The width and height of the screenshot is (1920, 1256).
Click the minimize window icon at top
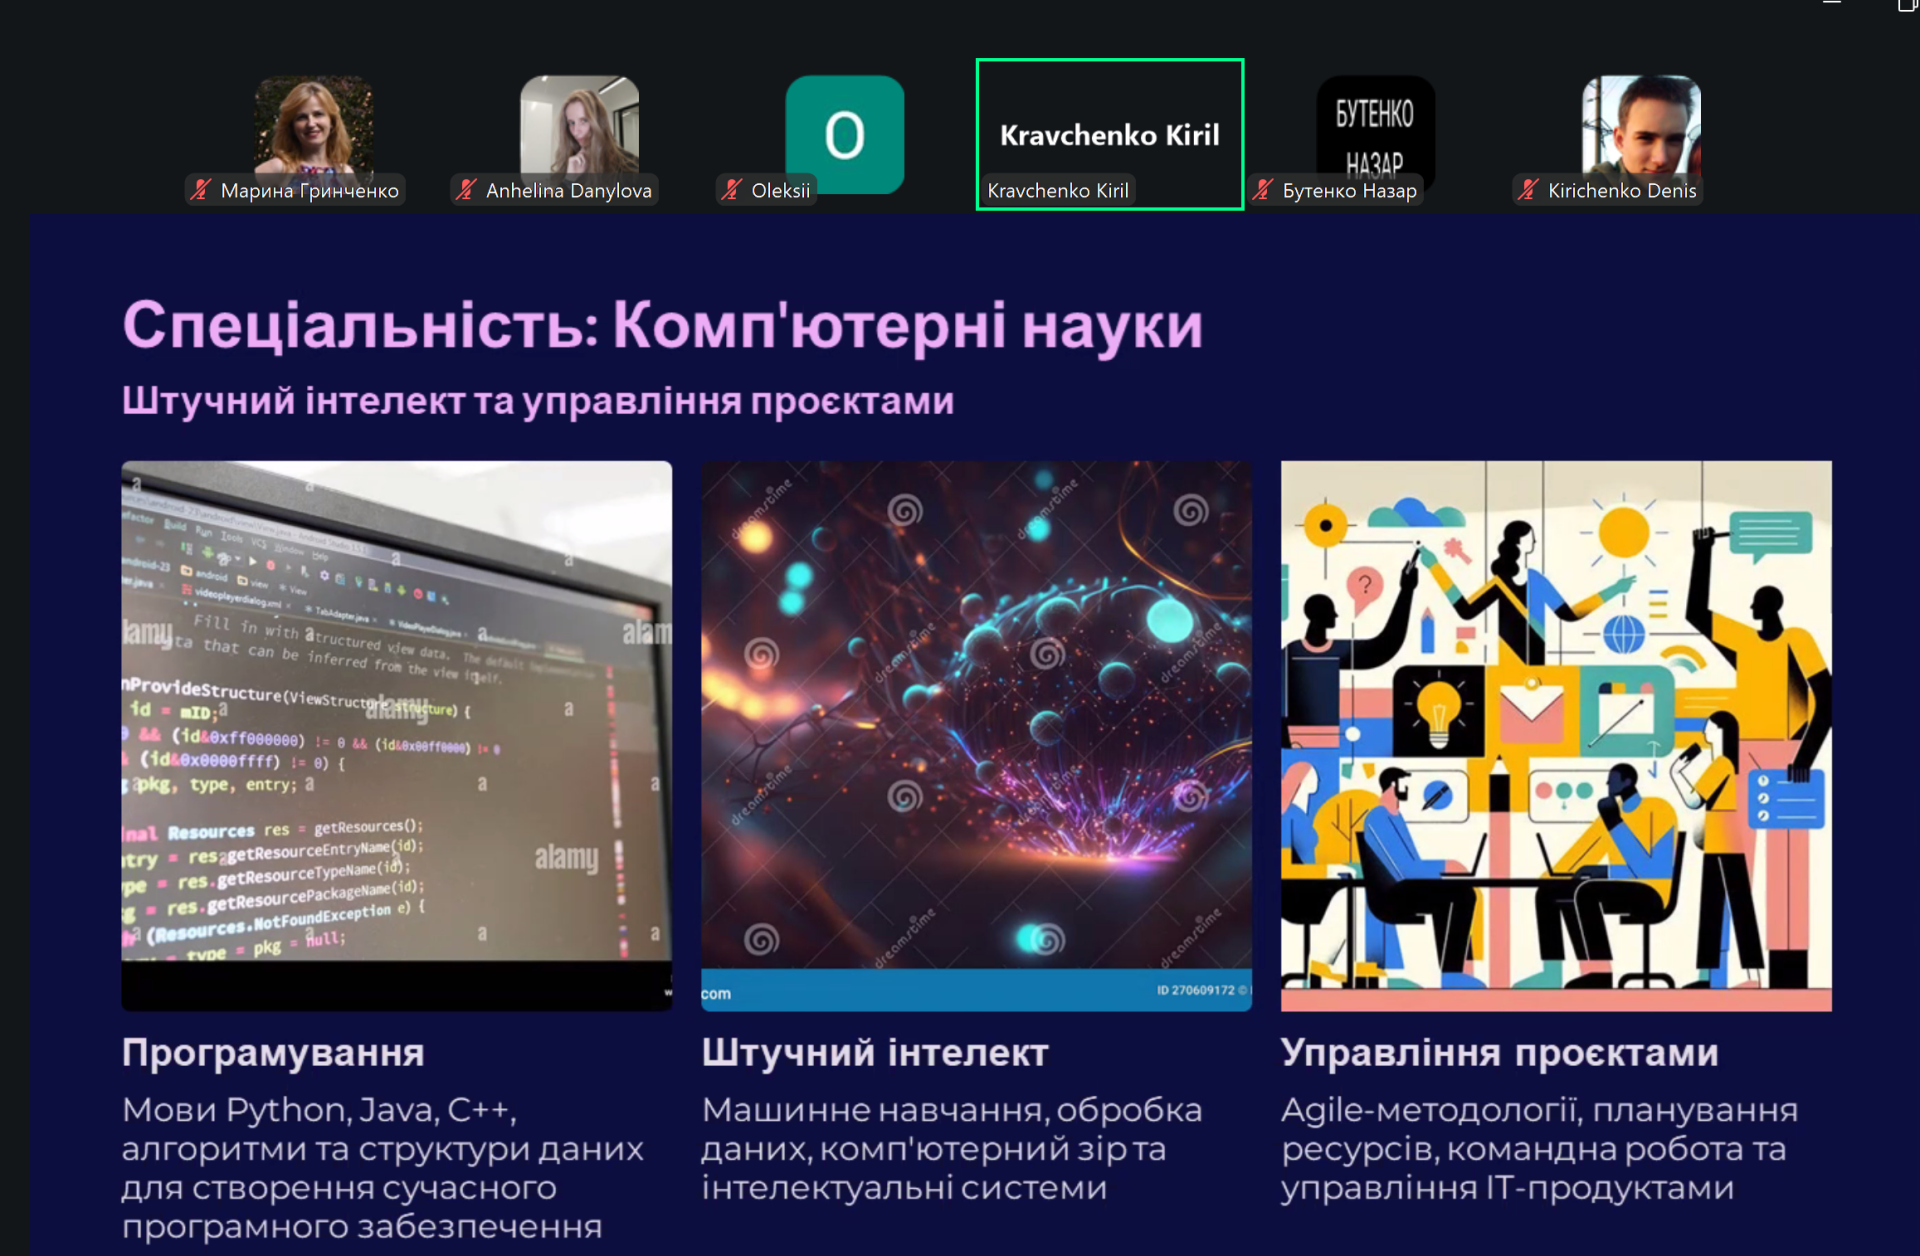click(1832, 4)
